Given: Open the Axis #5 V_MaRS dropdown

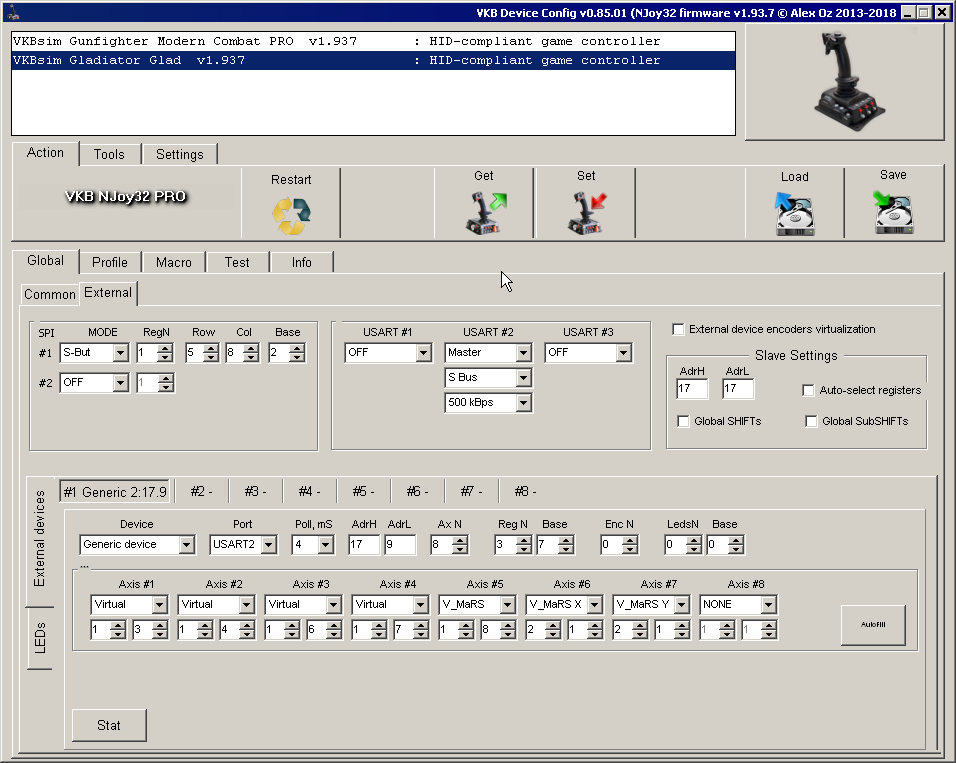Looking at the screenshot, I should [506, 605].
